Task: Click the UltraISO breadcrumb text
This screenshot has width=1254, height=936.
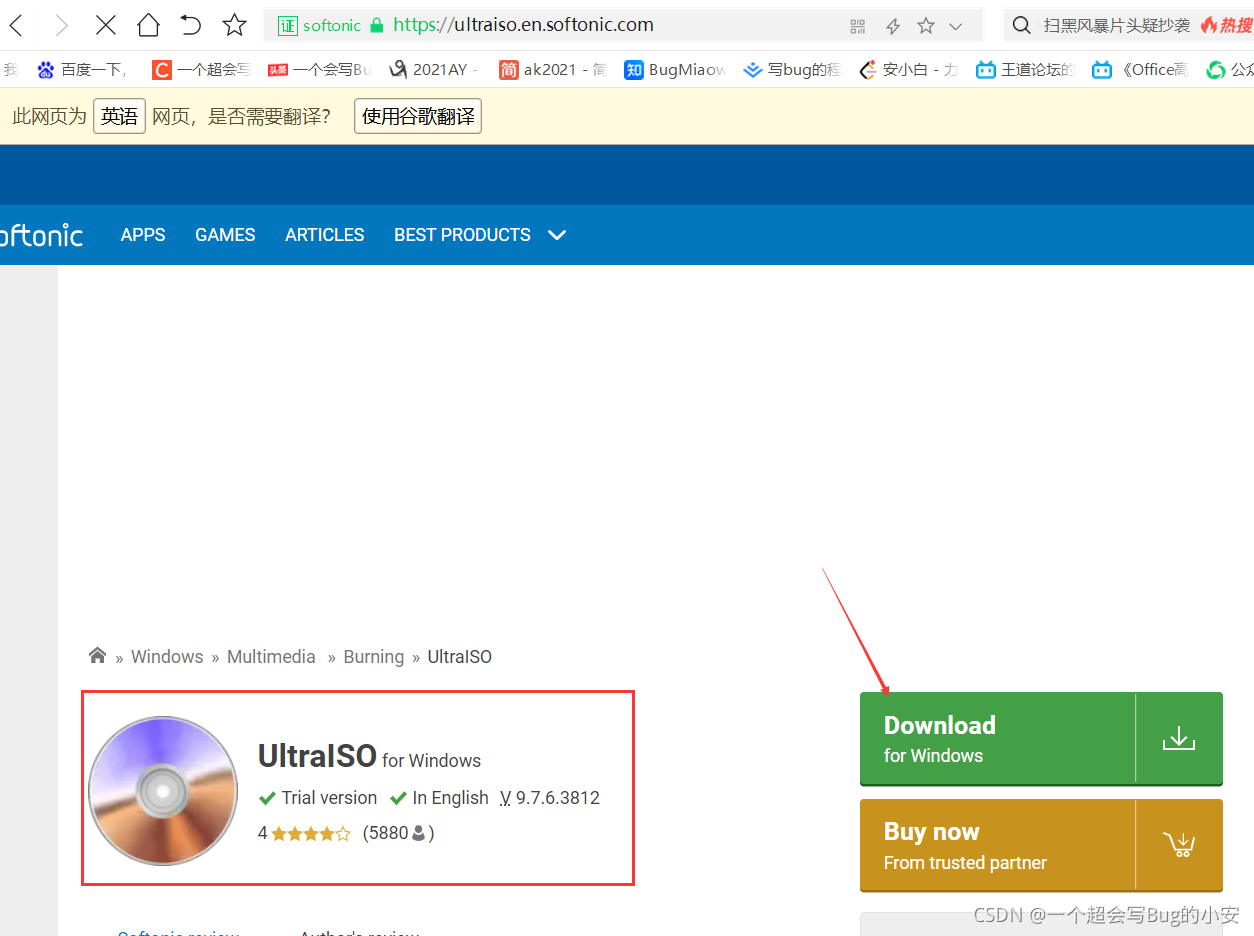Action: 460,657
